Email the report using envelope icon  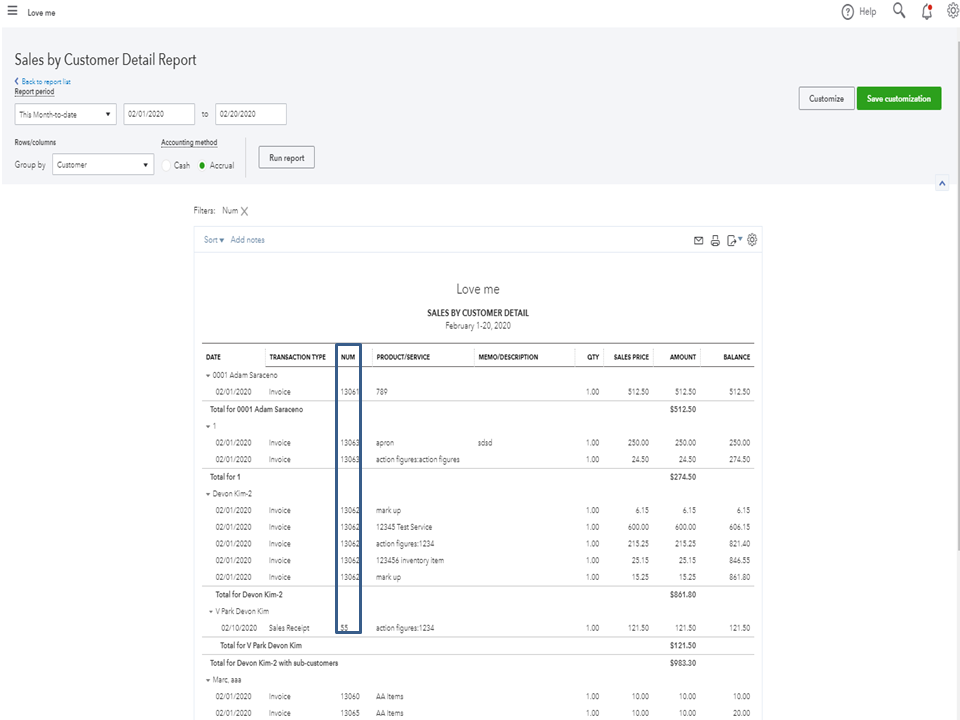pos(698,240)
